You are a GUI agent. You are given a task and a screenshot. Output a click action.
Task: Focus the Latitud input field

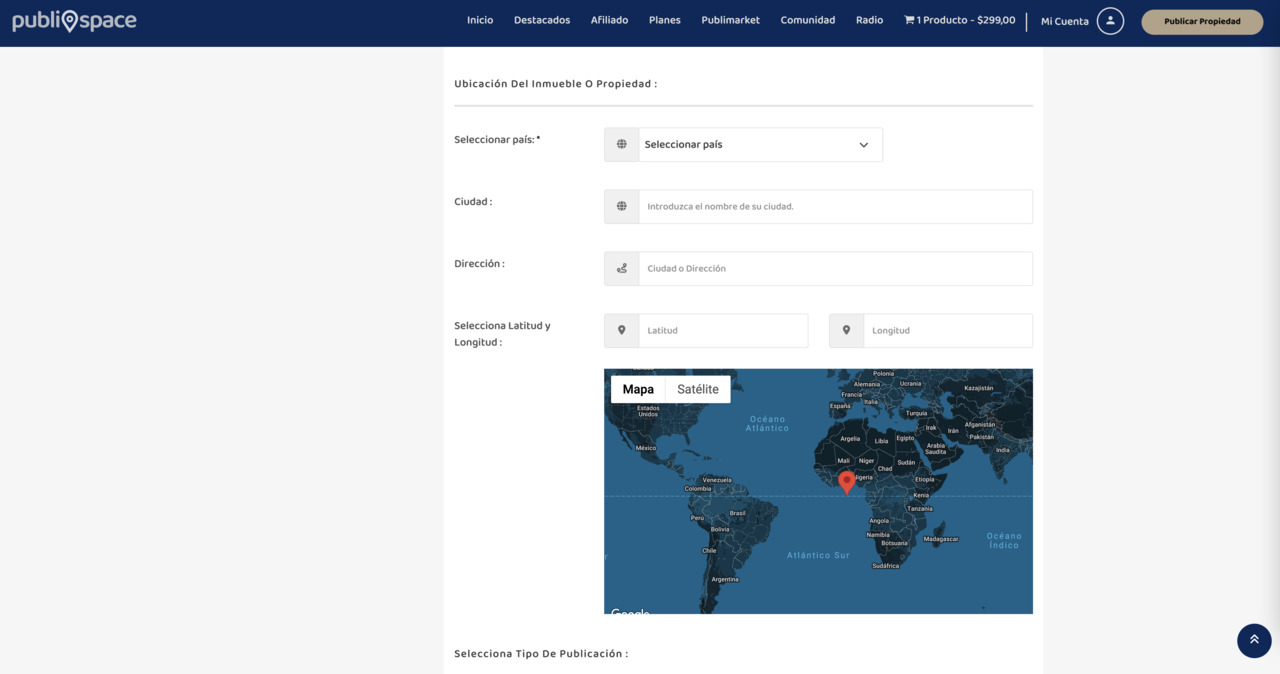point(723,330)
